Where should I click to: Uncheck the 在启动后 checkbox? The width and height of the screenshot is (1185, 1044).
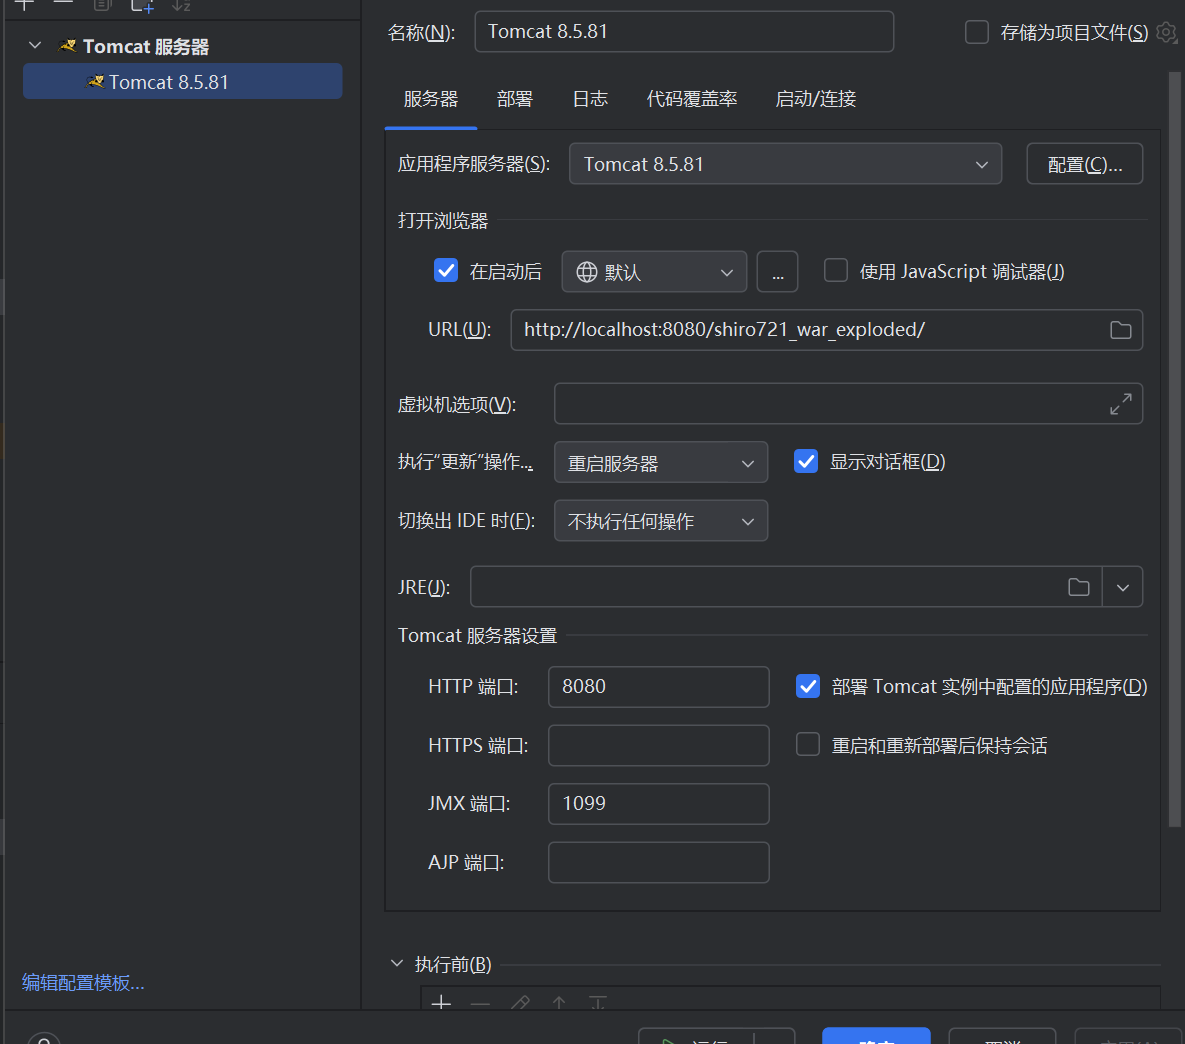pyautogui.click(x=446, y=271)
